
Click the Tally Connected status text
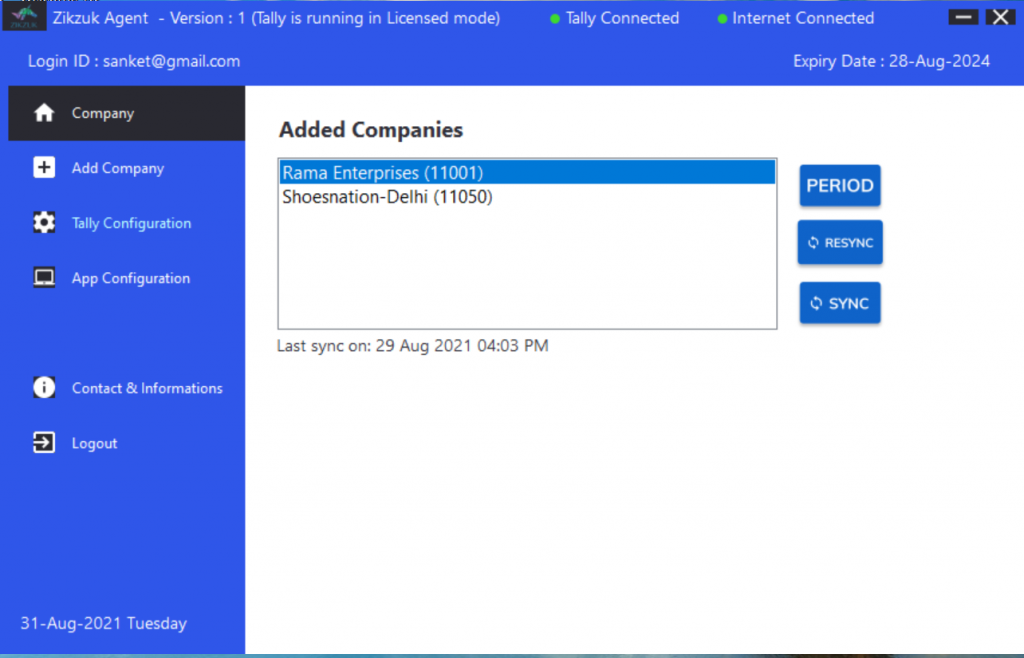click(x=622, y=18)
